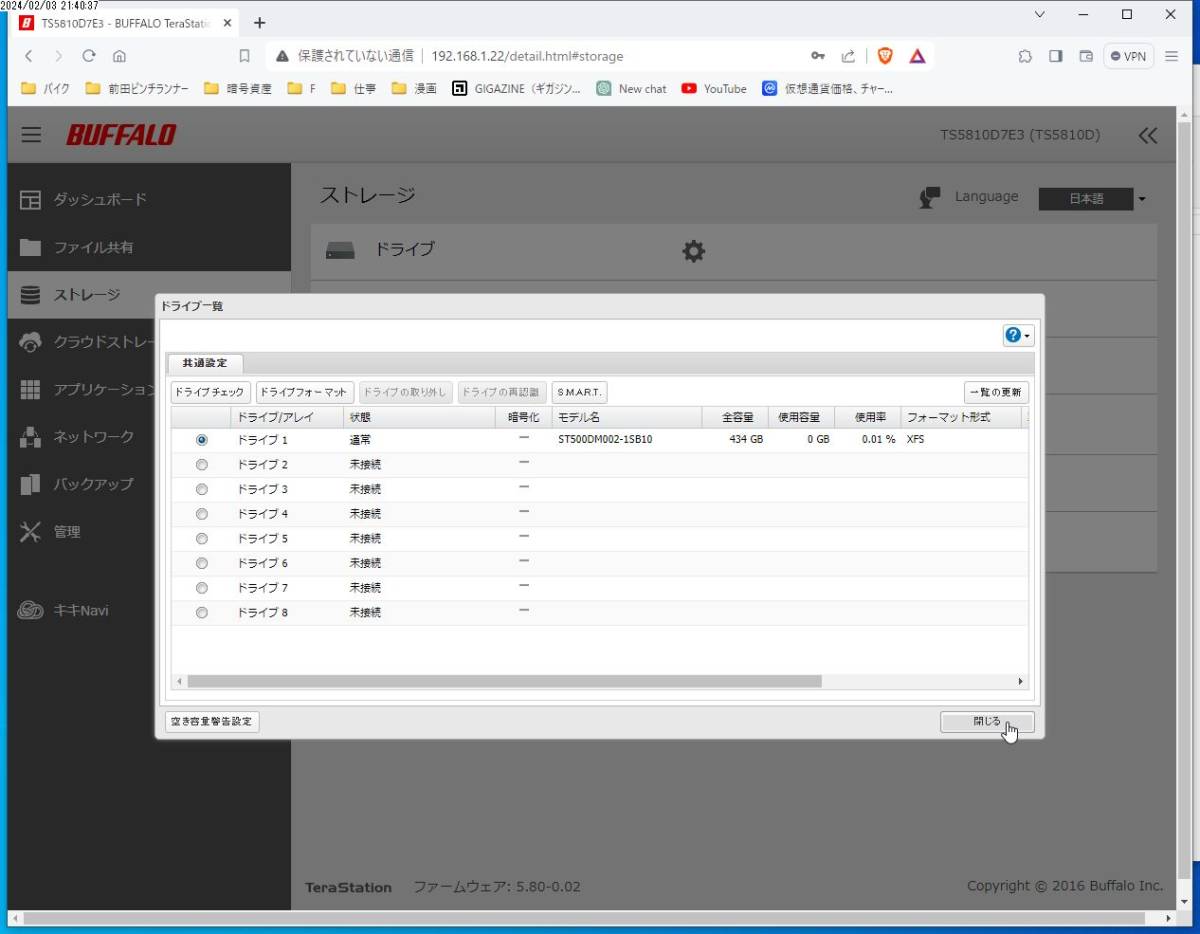Open the 仕事 bookmark folder

click(353, 88)
